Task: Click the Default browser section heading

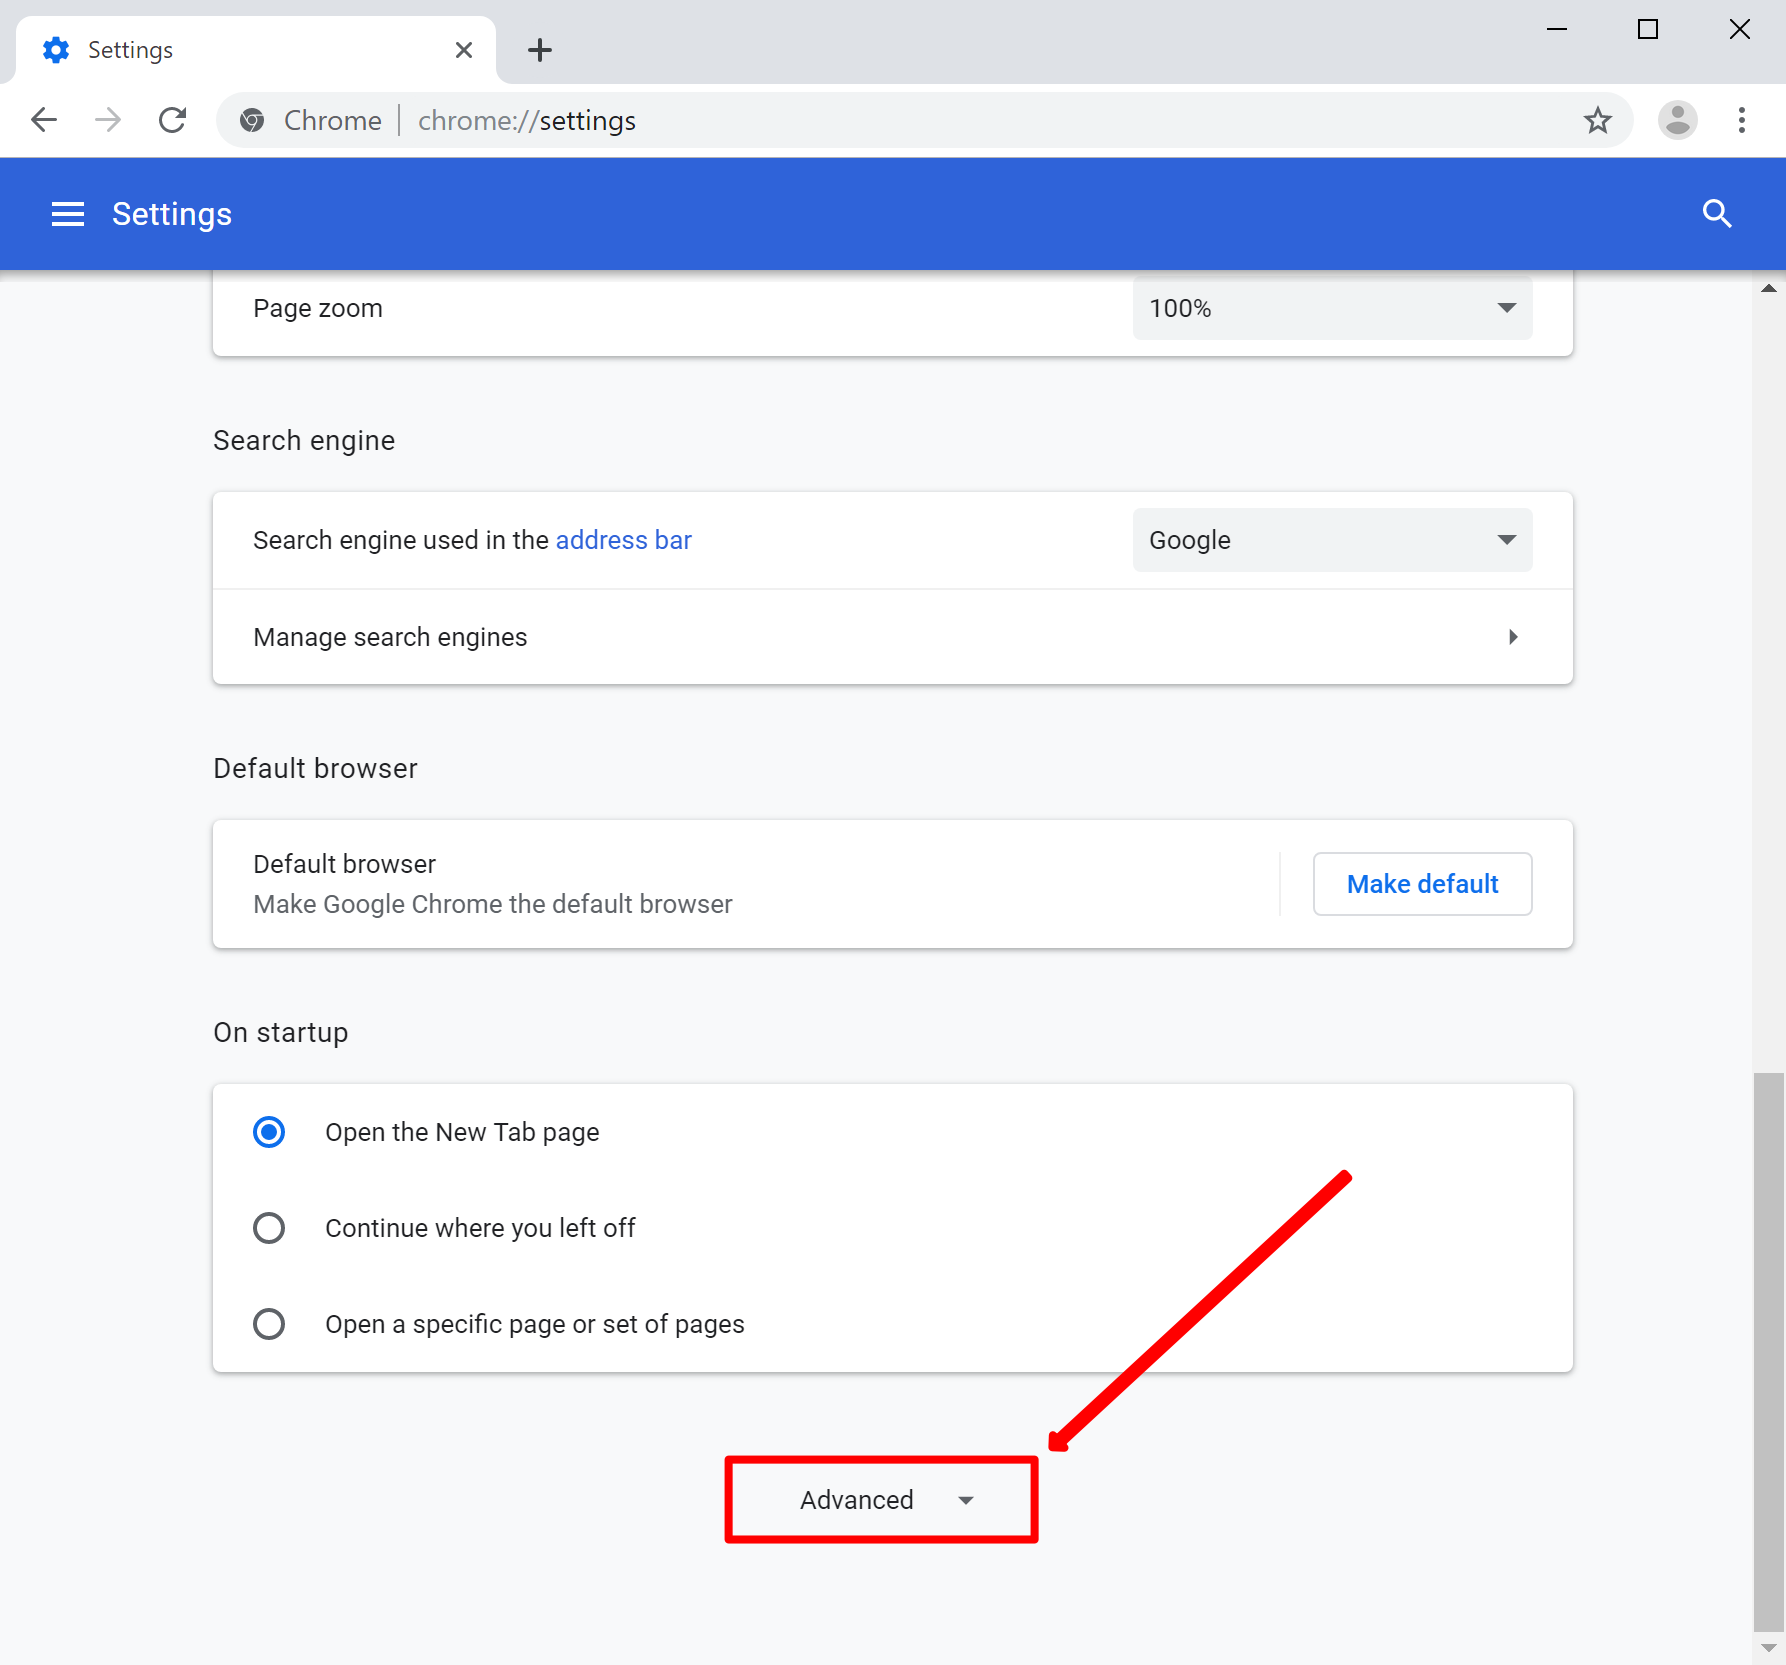Action: (315, 768)
